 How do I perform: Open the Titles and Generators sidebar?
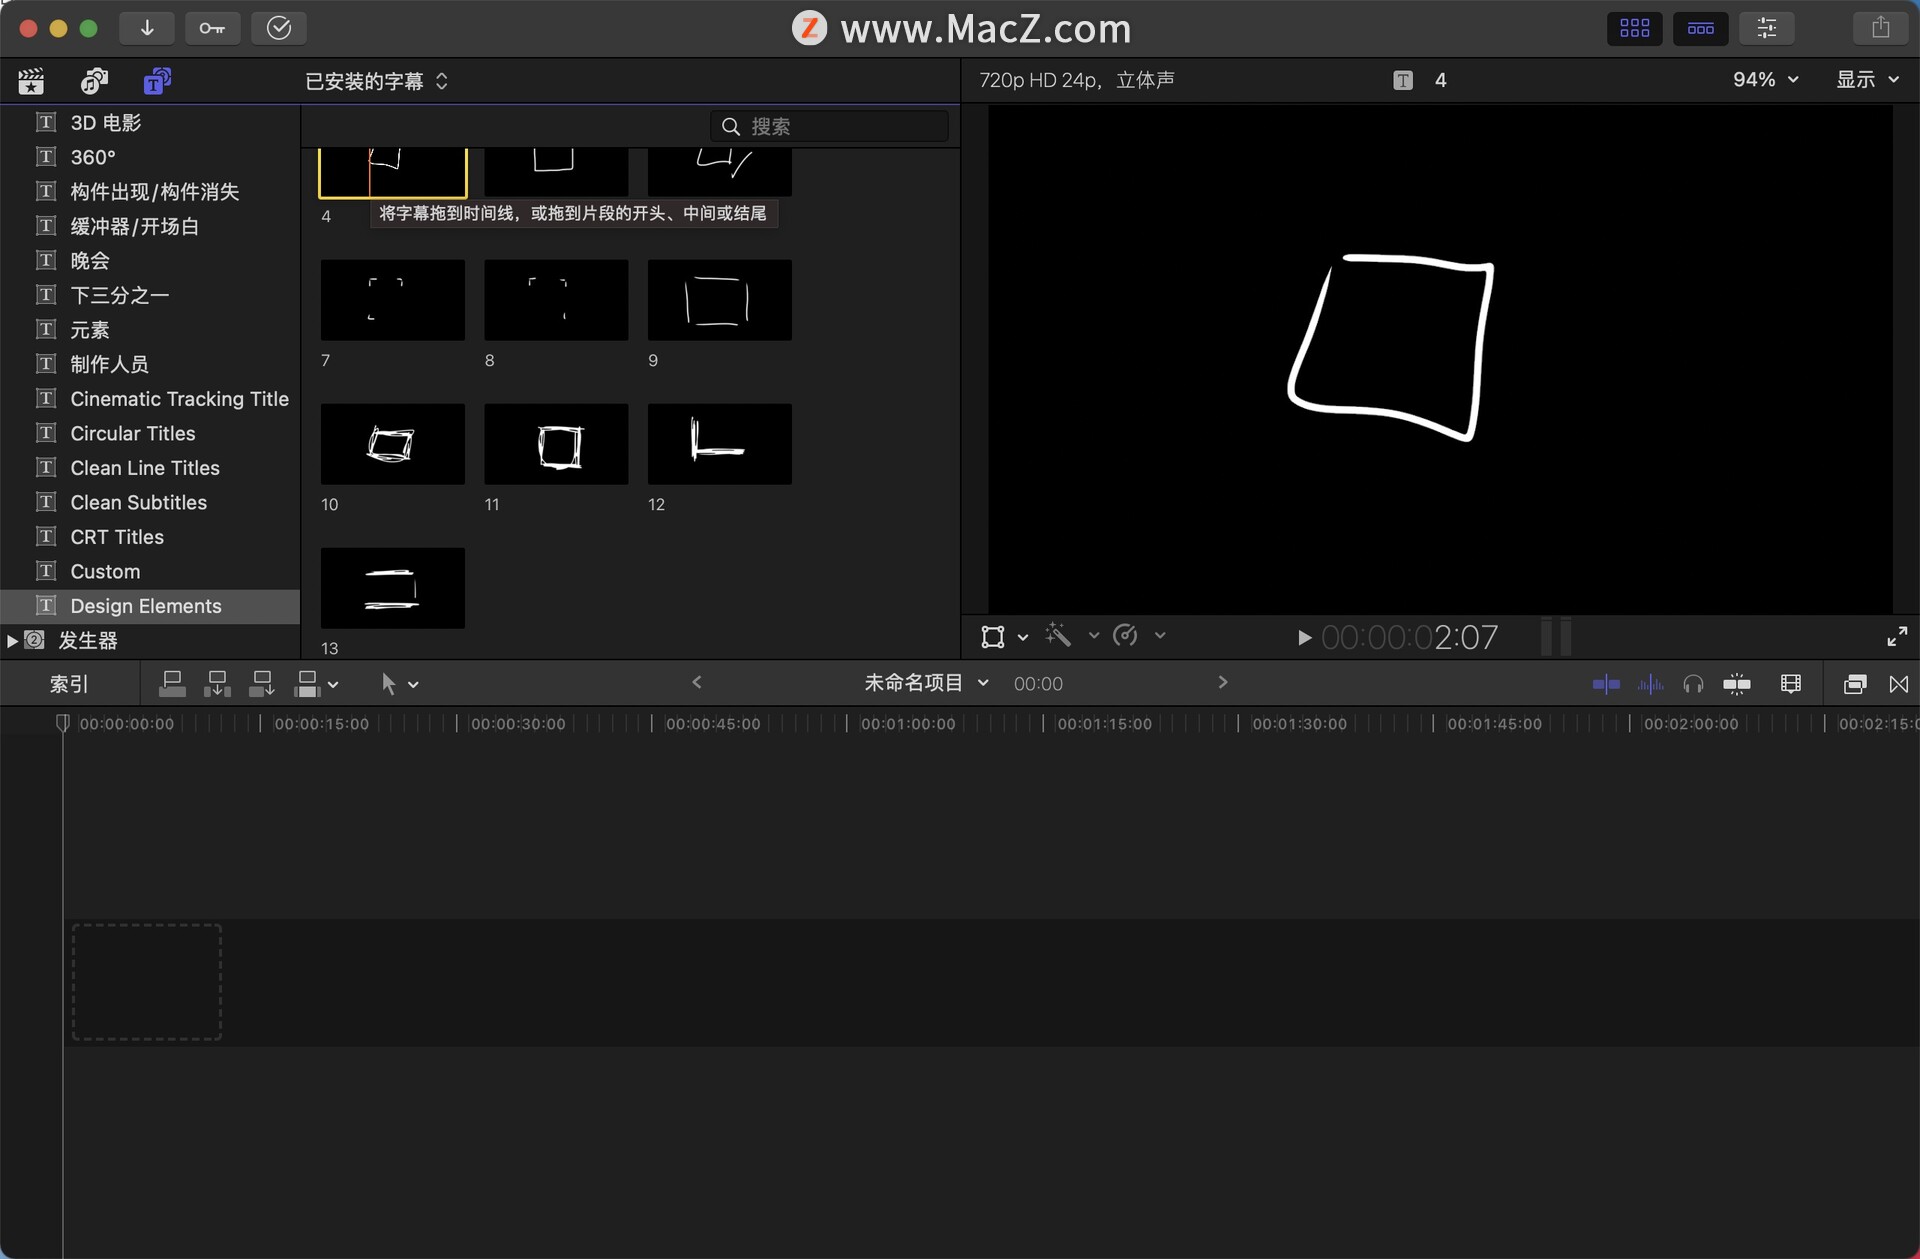pos(156,81)
